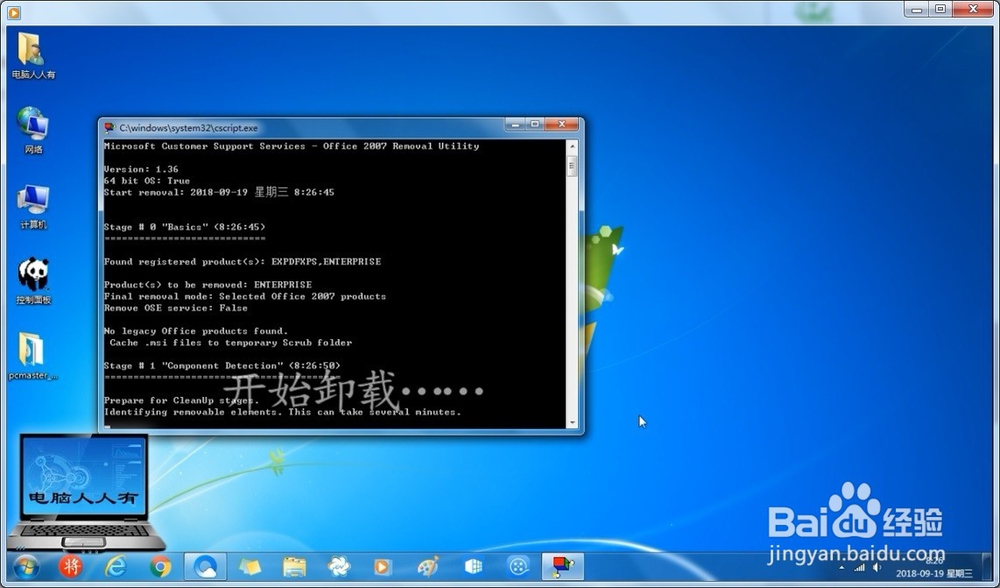Open the 控制面板 panda control panel icon
This screenshot has width=1000, height=588.
33,281
